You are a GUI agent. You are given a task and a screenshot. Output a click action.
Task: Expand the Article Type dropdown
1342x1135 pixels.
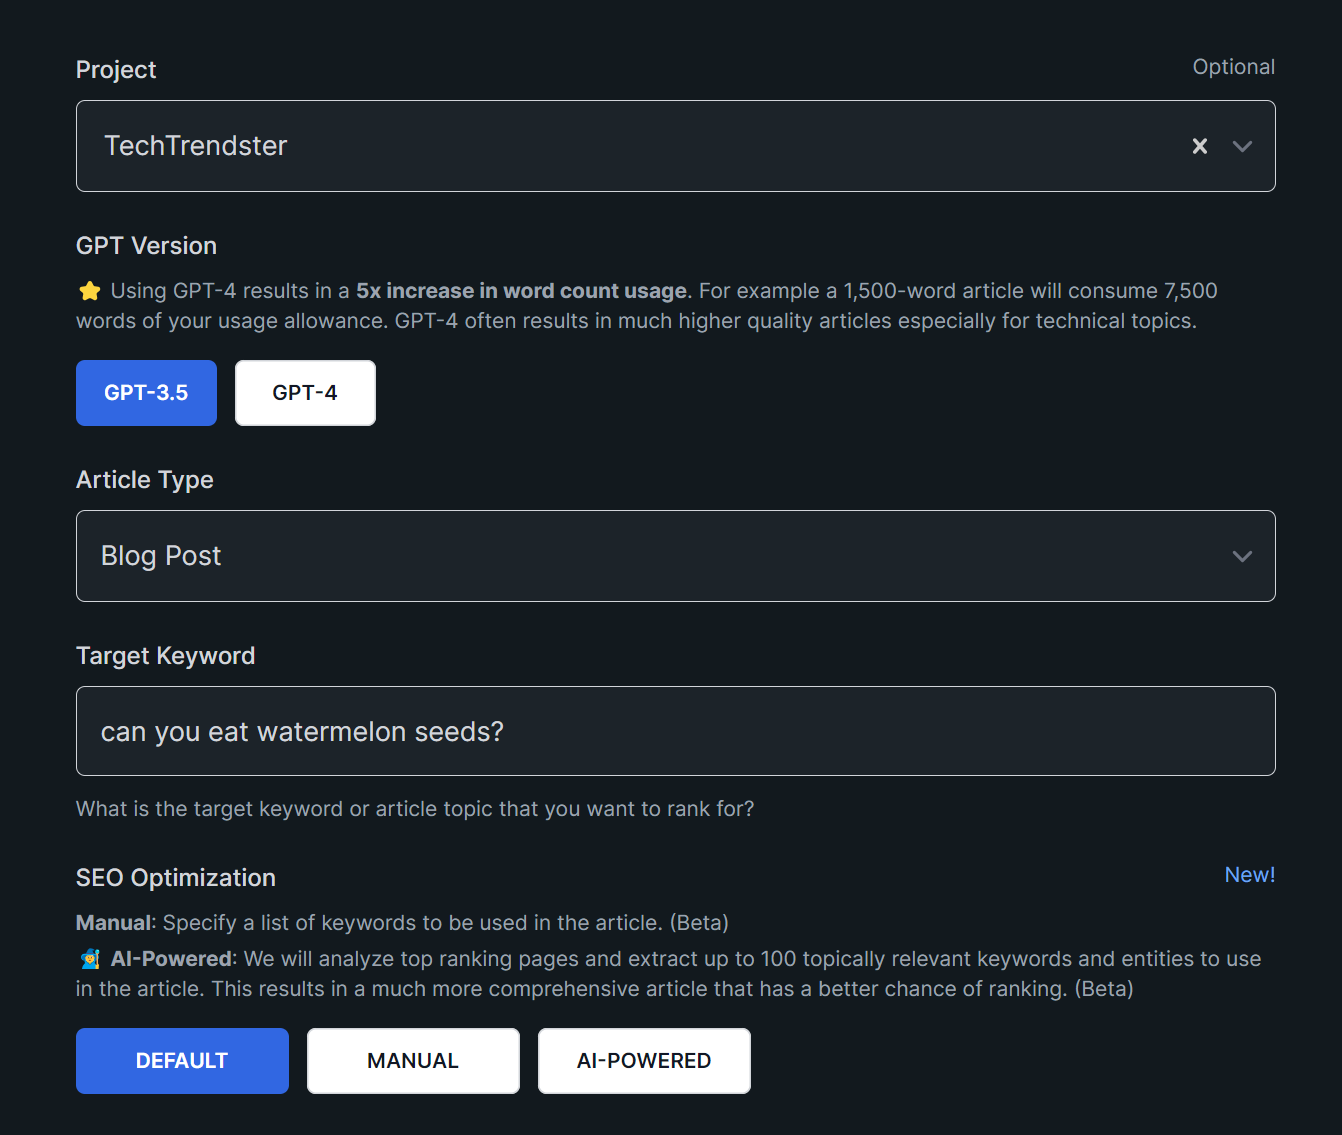click(x=1242, y=556)
